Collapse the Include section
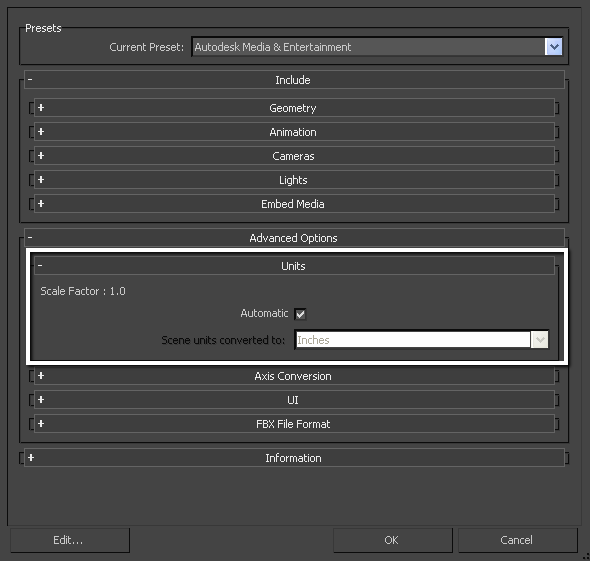Screen dimensions: 590x561 coord(30,79)
